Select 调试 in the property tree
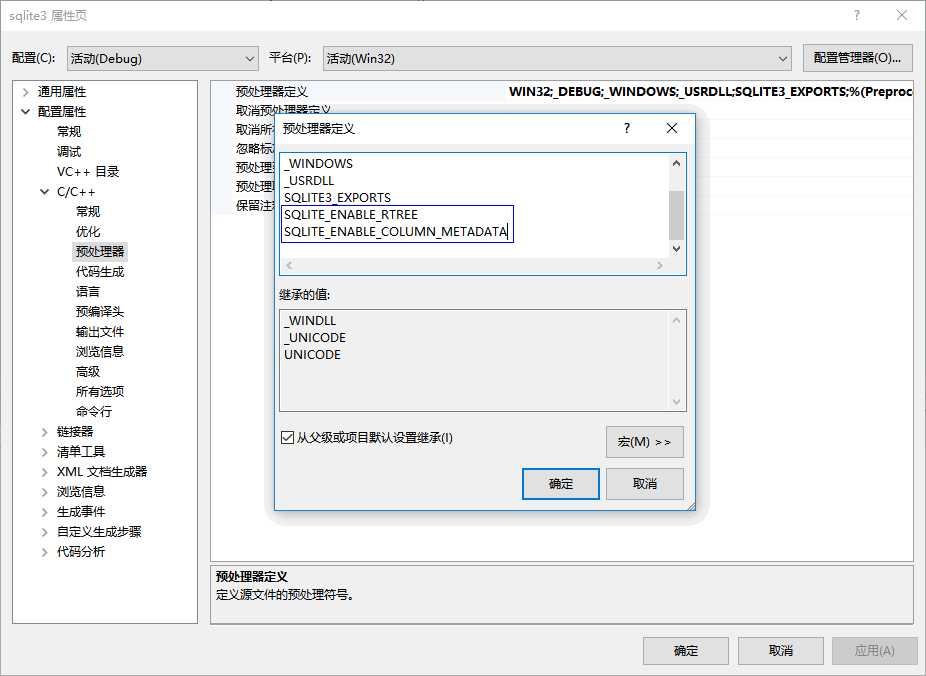This screenshot has width=926, height=676. [x=69, y=151]
